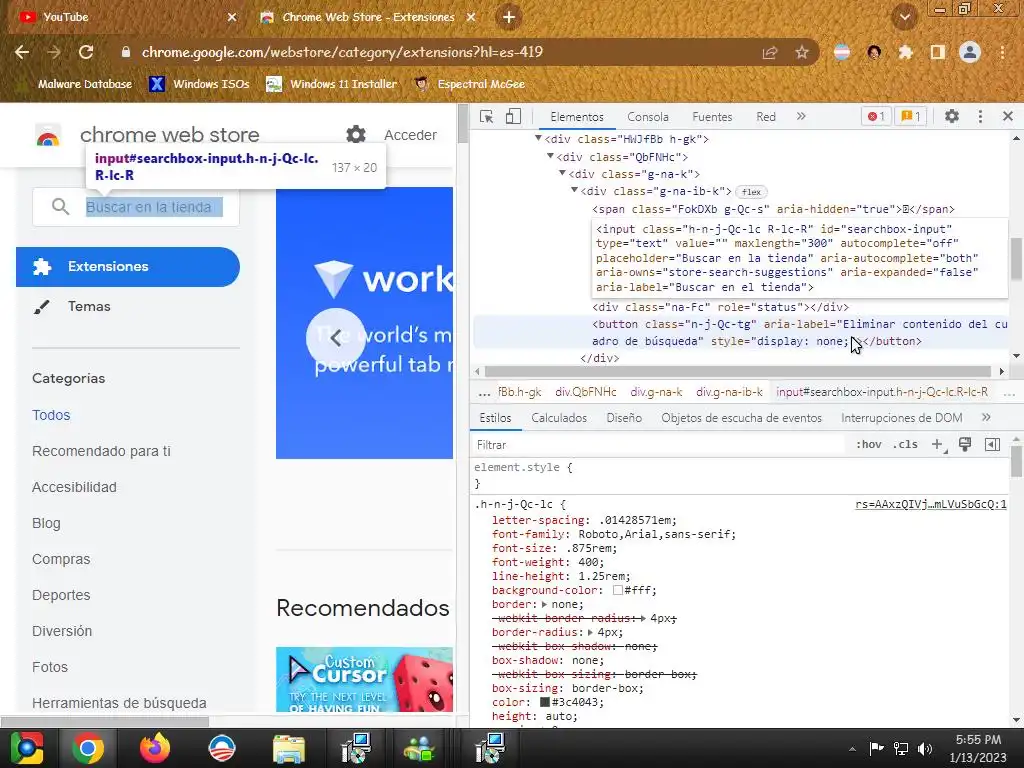Collapse the div class QbFNHc node
This screenshot has width=1024, height=768.
pos(551,156)
